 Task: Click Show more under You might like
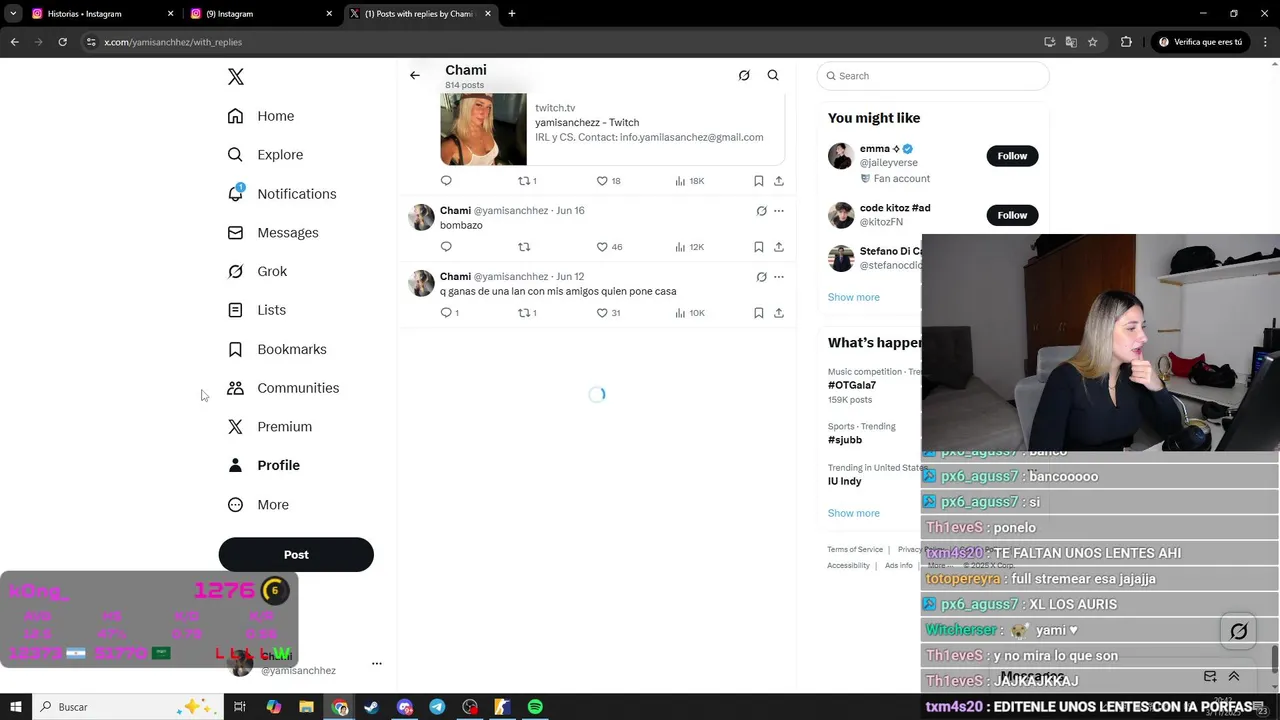pyautogui.click(x=854, y=297)
